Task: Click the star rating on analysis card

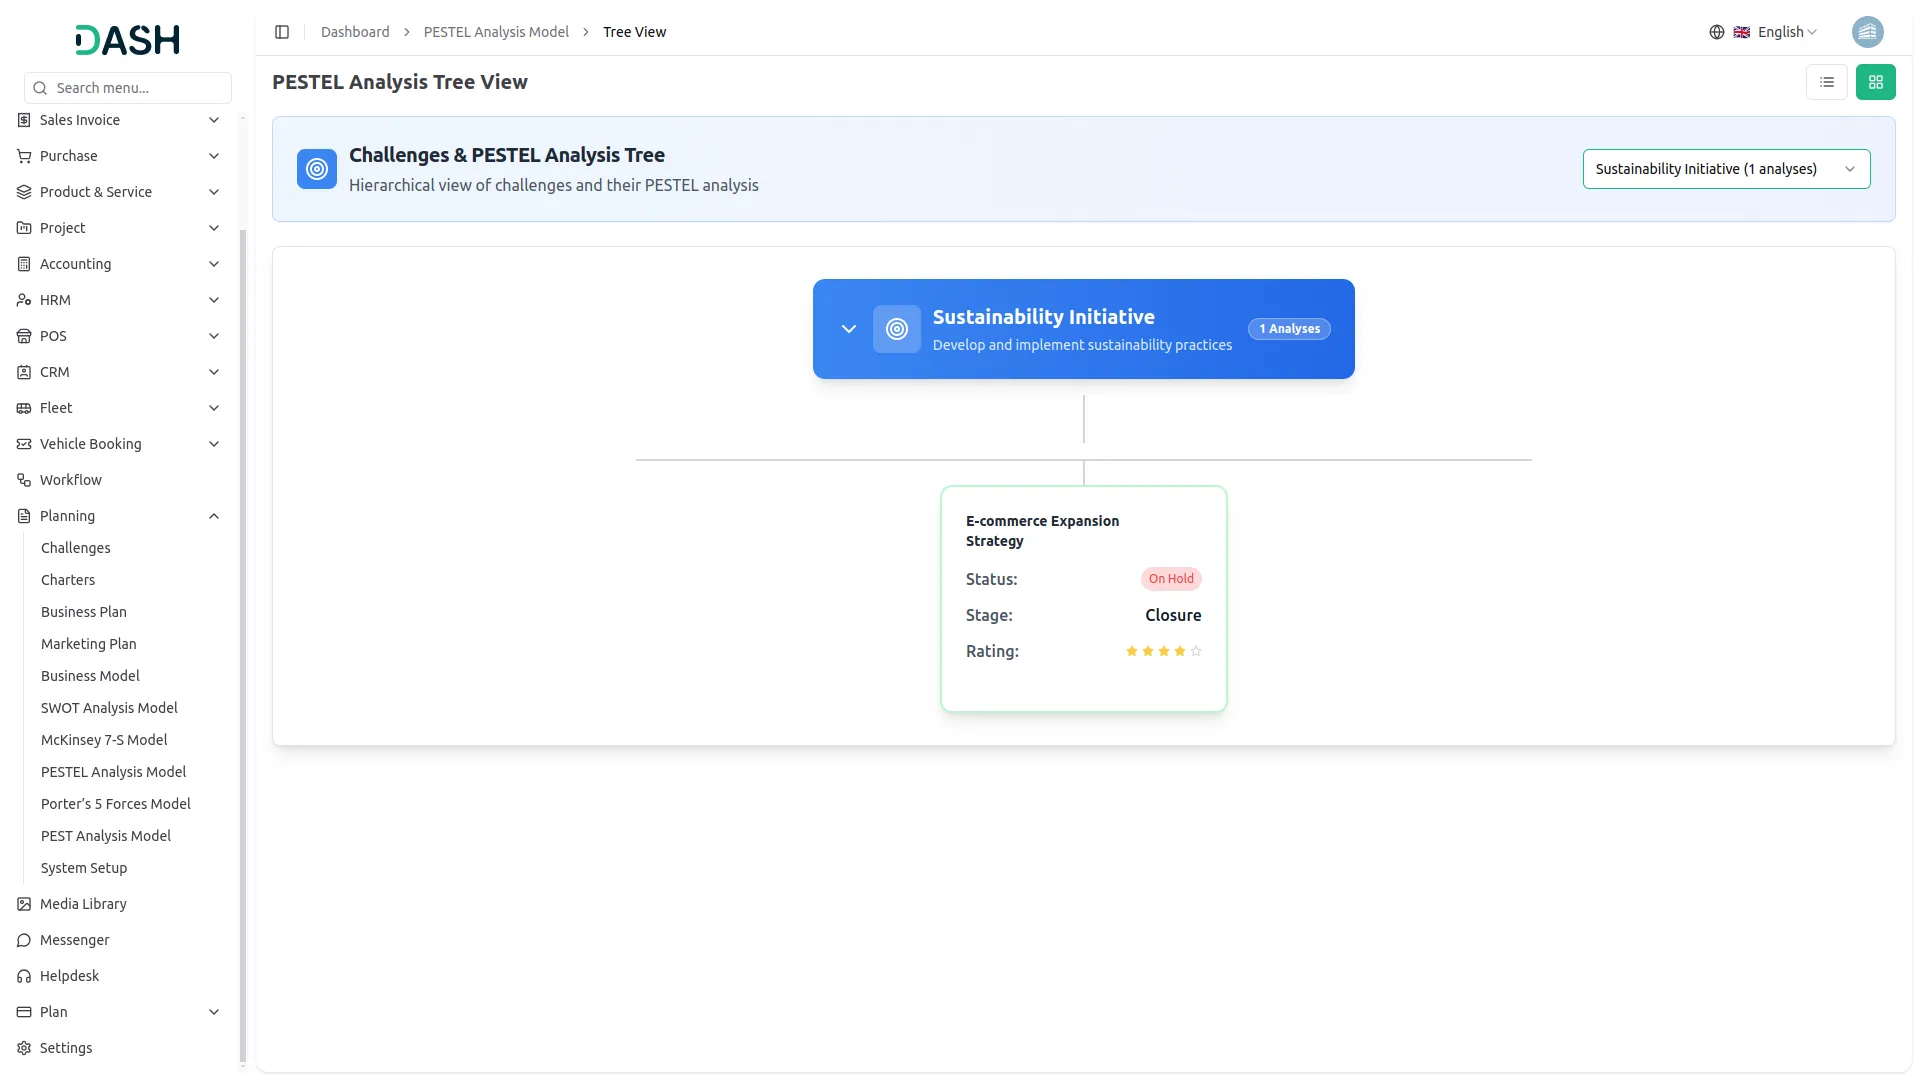Action: (1163, 651)
